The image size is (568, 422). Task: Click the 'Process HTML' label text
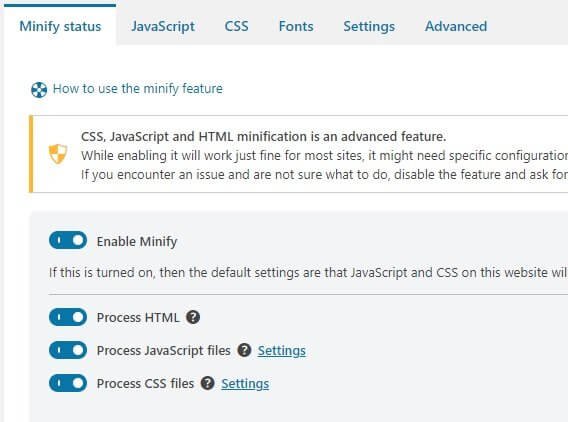click(x=138, y=318)
